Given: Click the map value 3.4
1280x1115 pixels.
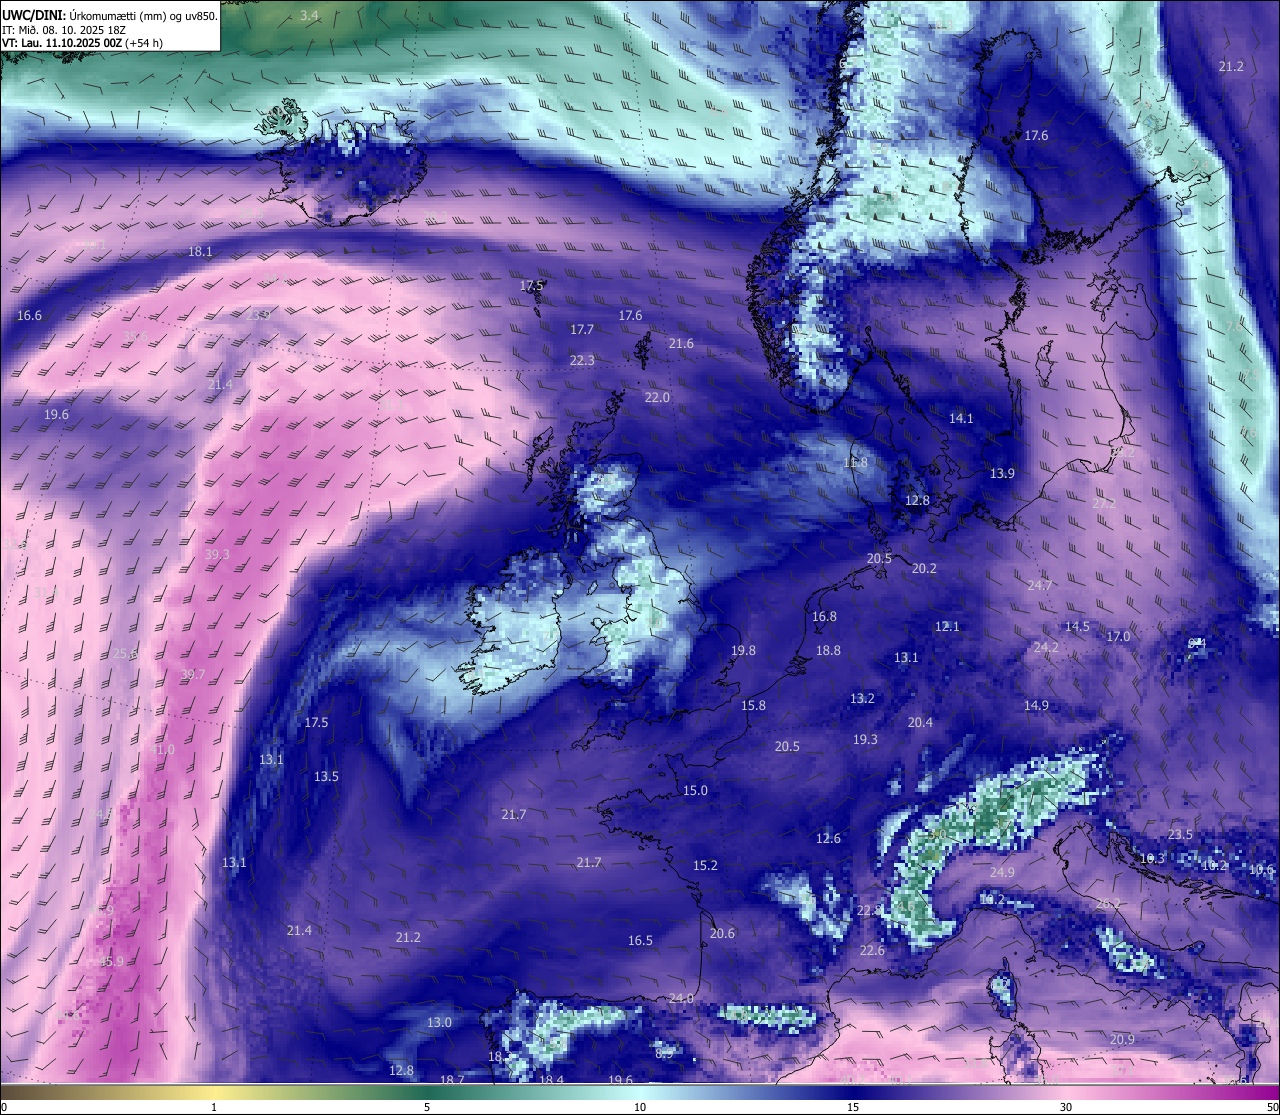Looking at the screenshot, I should click(309, 15).
